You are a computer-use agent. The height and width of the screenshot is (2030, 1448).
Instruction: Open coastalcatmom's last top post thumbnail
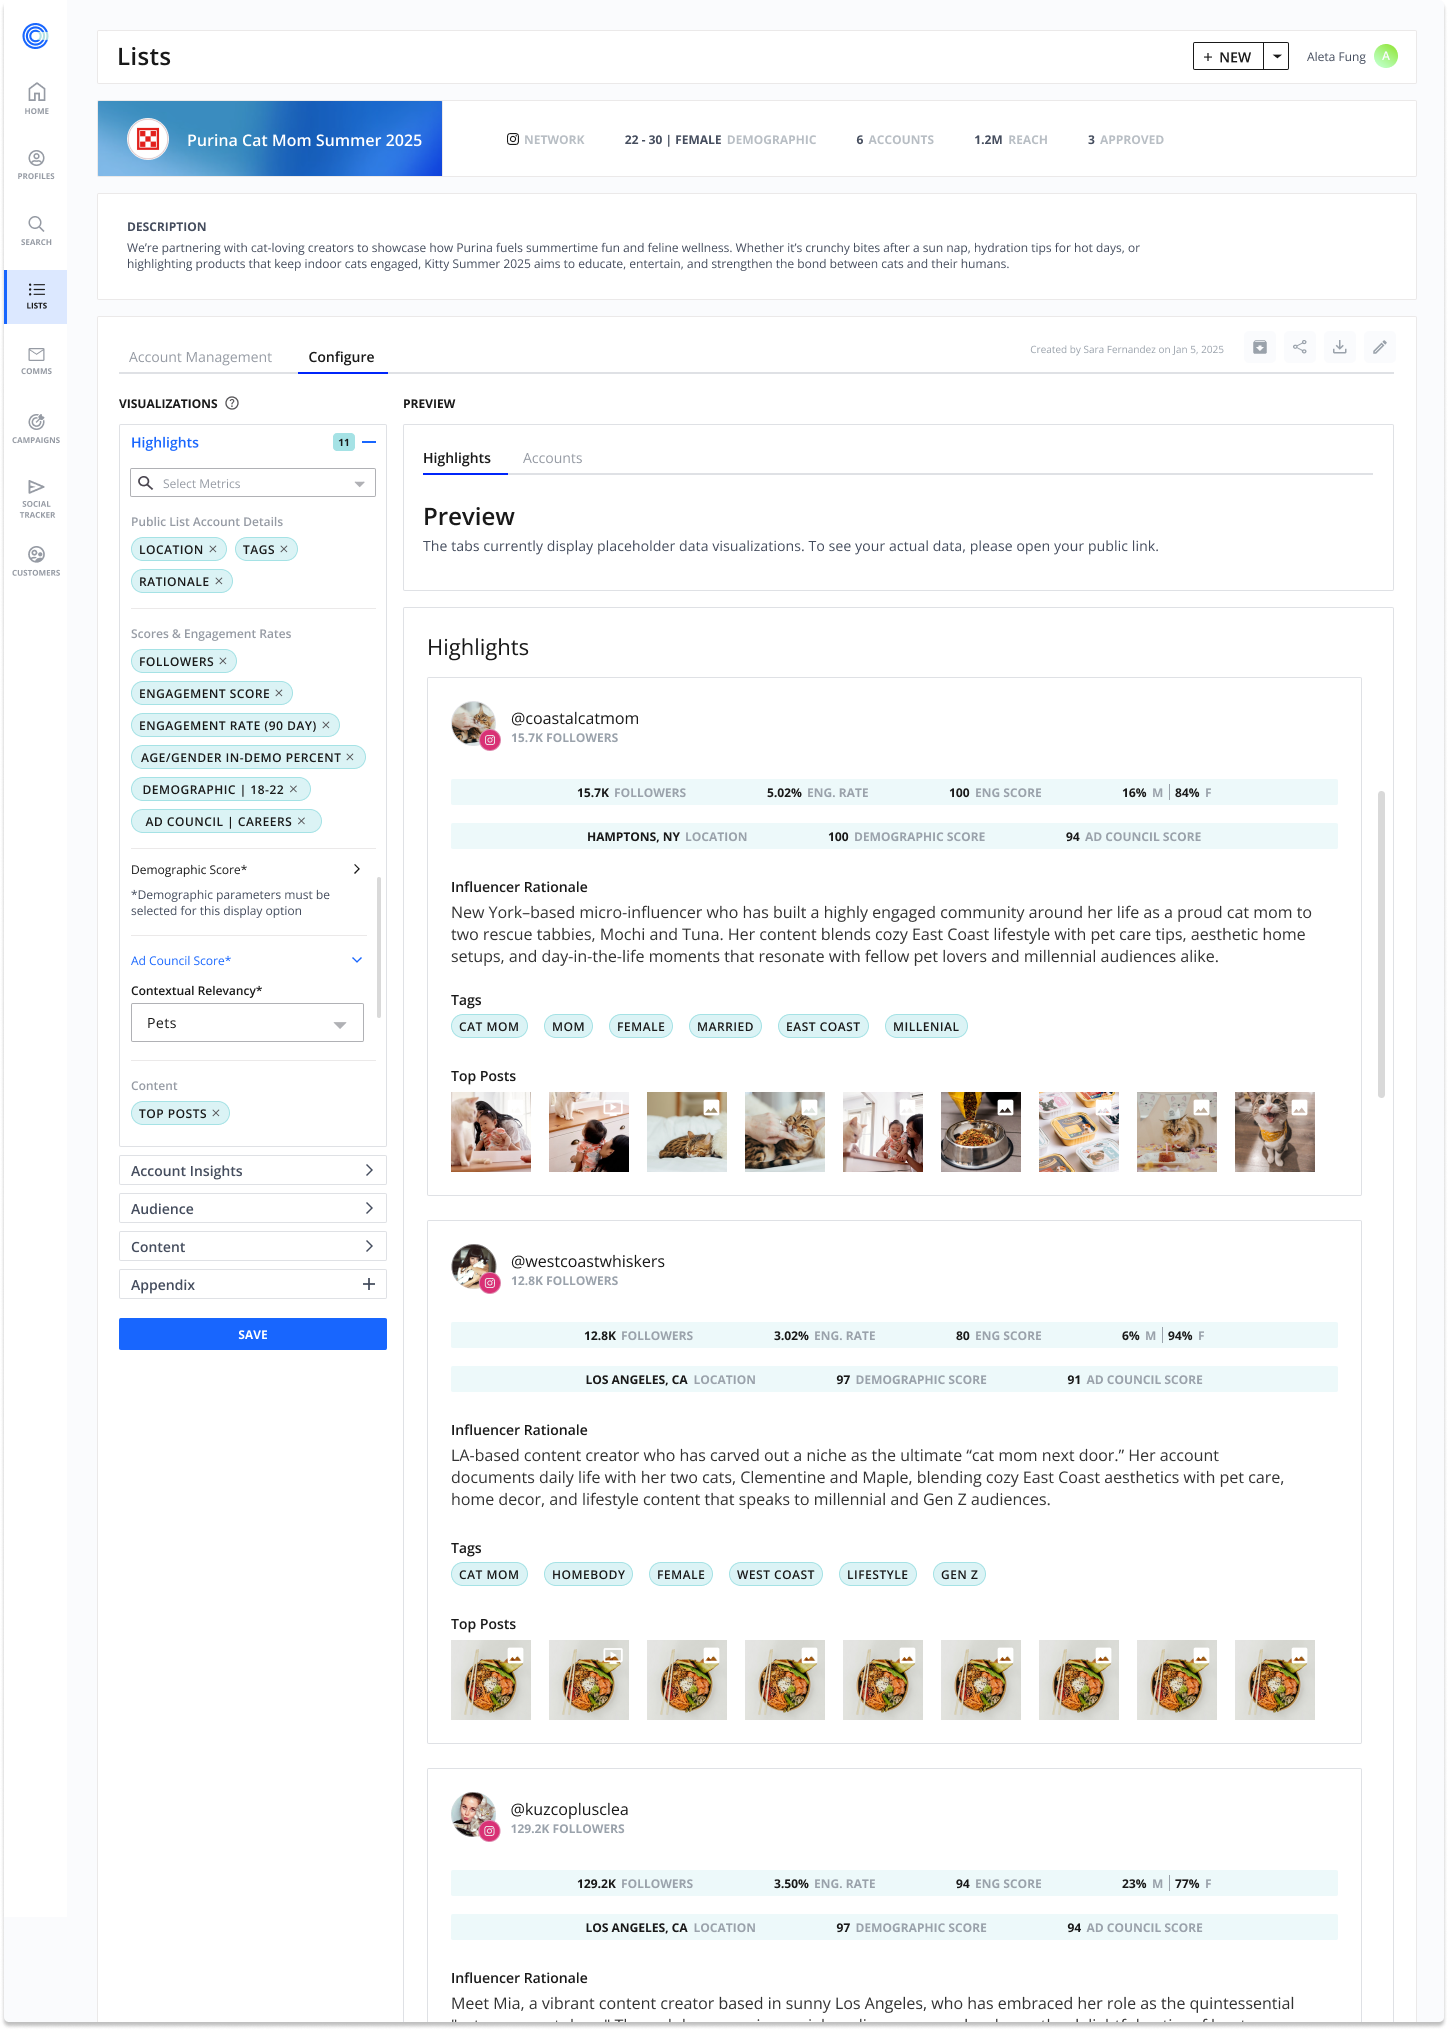(x=1275, y=1132)
